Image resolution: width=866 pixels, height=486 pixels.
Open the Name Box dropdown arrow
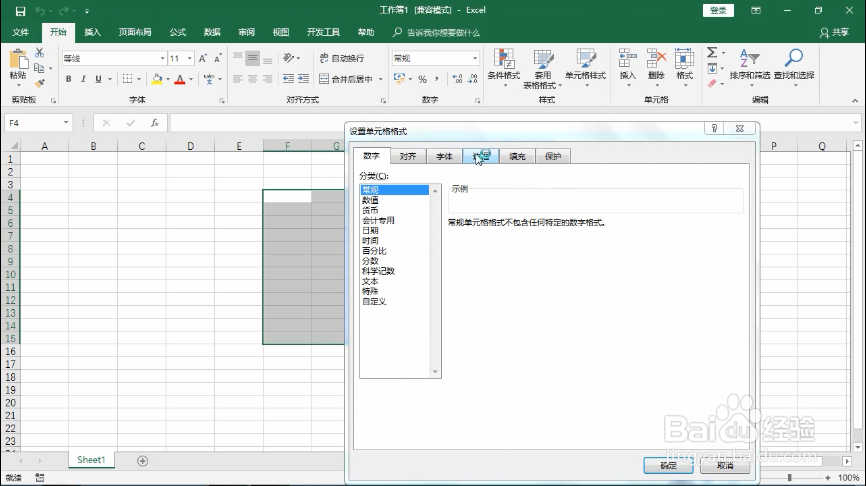click(66, 123)
